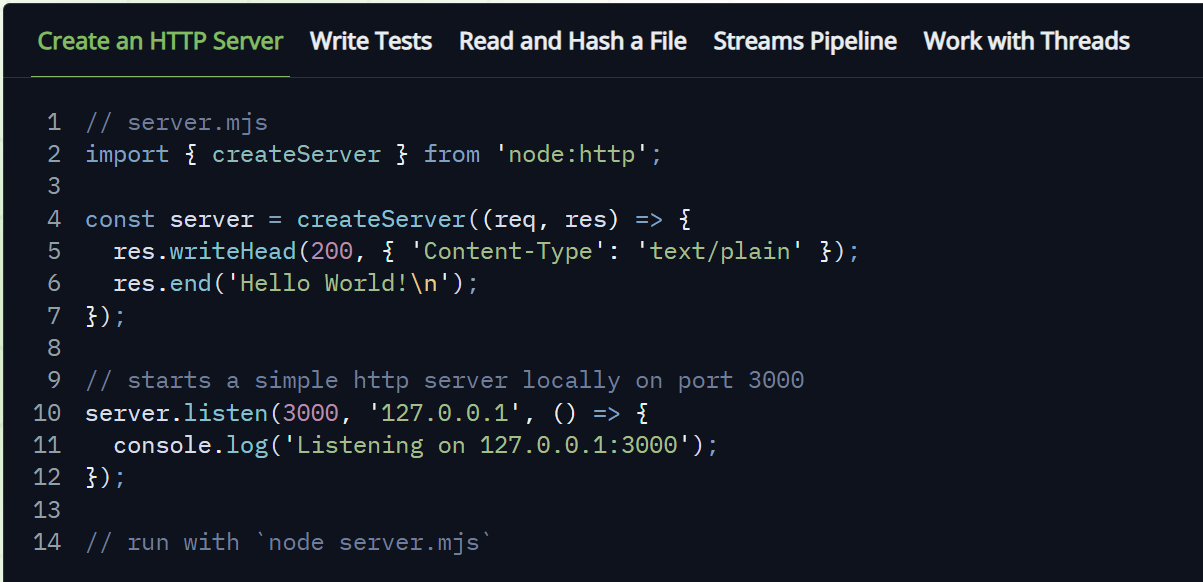The width and height of the screenshot is (1203, 582).
Task: Open the Work with Threads tab
Action: [x=1025, y=41]
